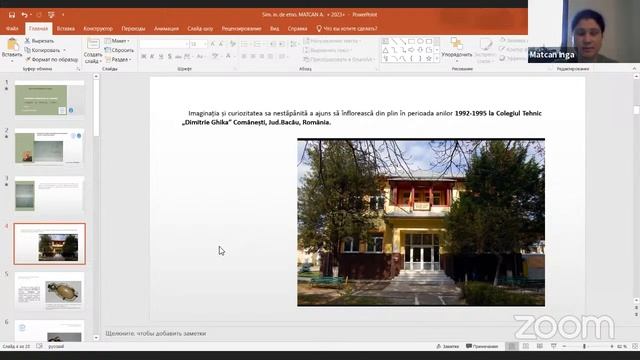Click the slide text paragraph about 1992-1995
The height and width of the screenshot is (360, 640).
click(x=362, y=118)
